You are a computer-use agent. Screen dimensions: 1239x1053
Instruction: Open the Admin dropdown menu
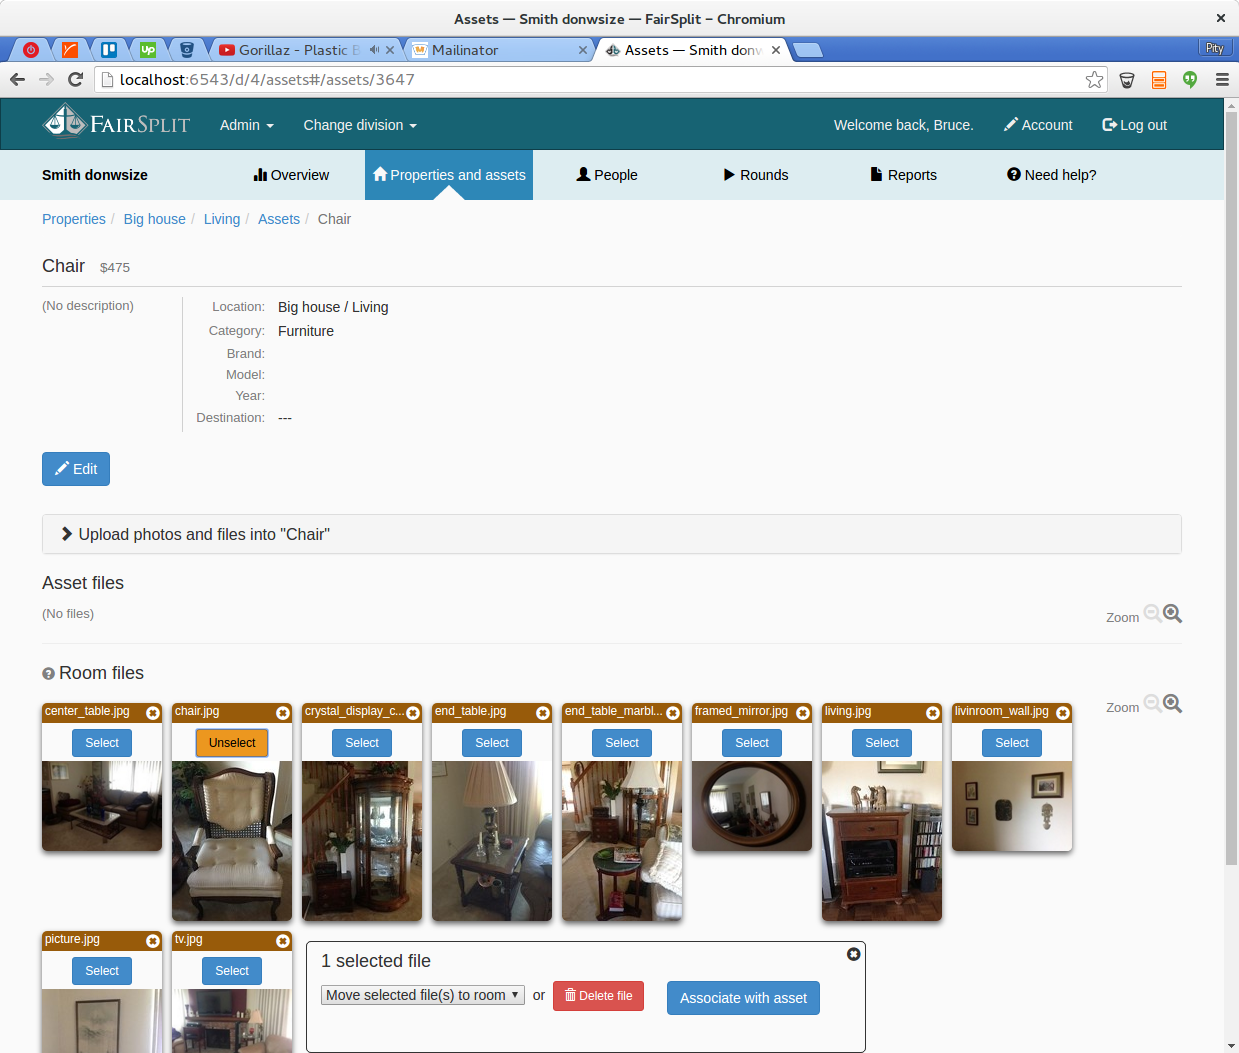click(247, 125)
